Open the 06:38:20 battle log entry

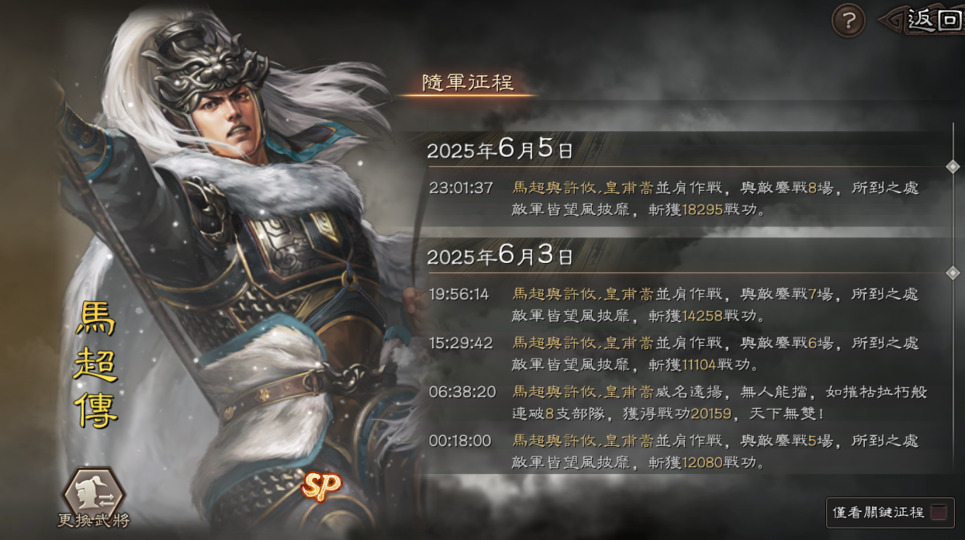(677, 402)
